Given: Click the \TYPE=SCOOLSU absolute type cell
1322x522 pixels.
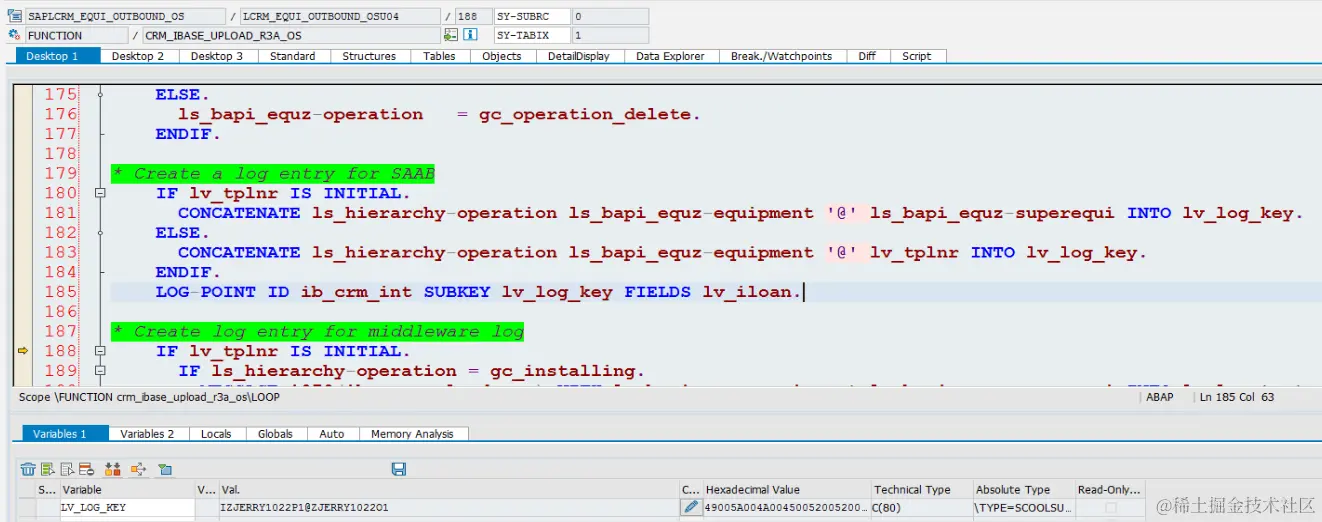Looking at the screenshot, I should click(x=1023, y=508).
